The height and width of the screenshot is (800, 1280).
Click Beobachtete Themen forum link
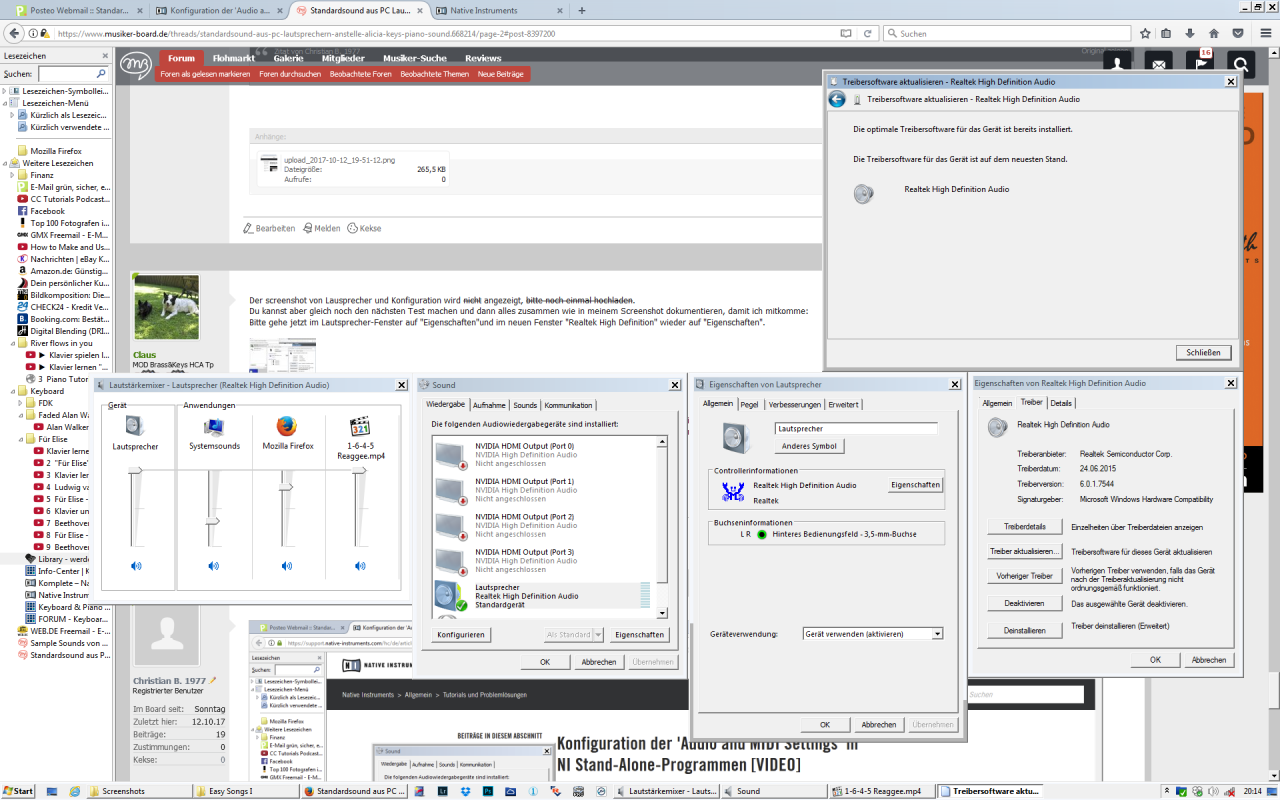click(x=434, y=74)
